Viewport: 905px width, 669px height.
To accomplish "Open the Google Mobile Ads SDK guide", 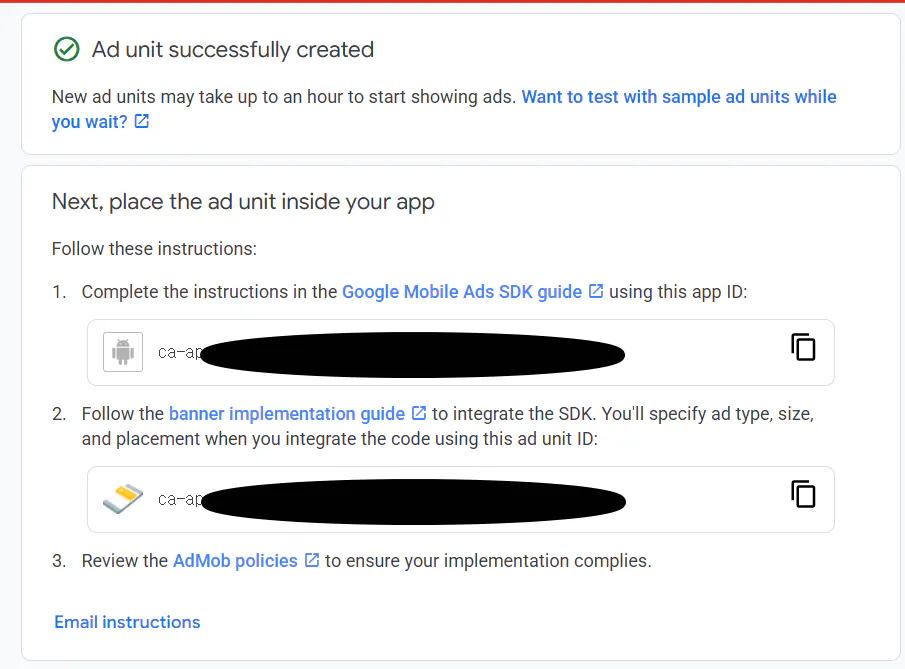I will tap(462, 291).
